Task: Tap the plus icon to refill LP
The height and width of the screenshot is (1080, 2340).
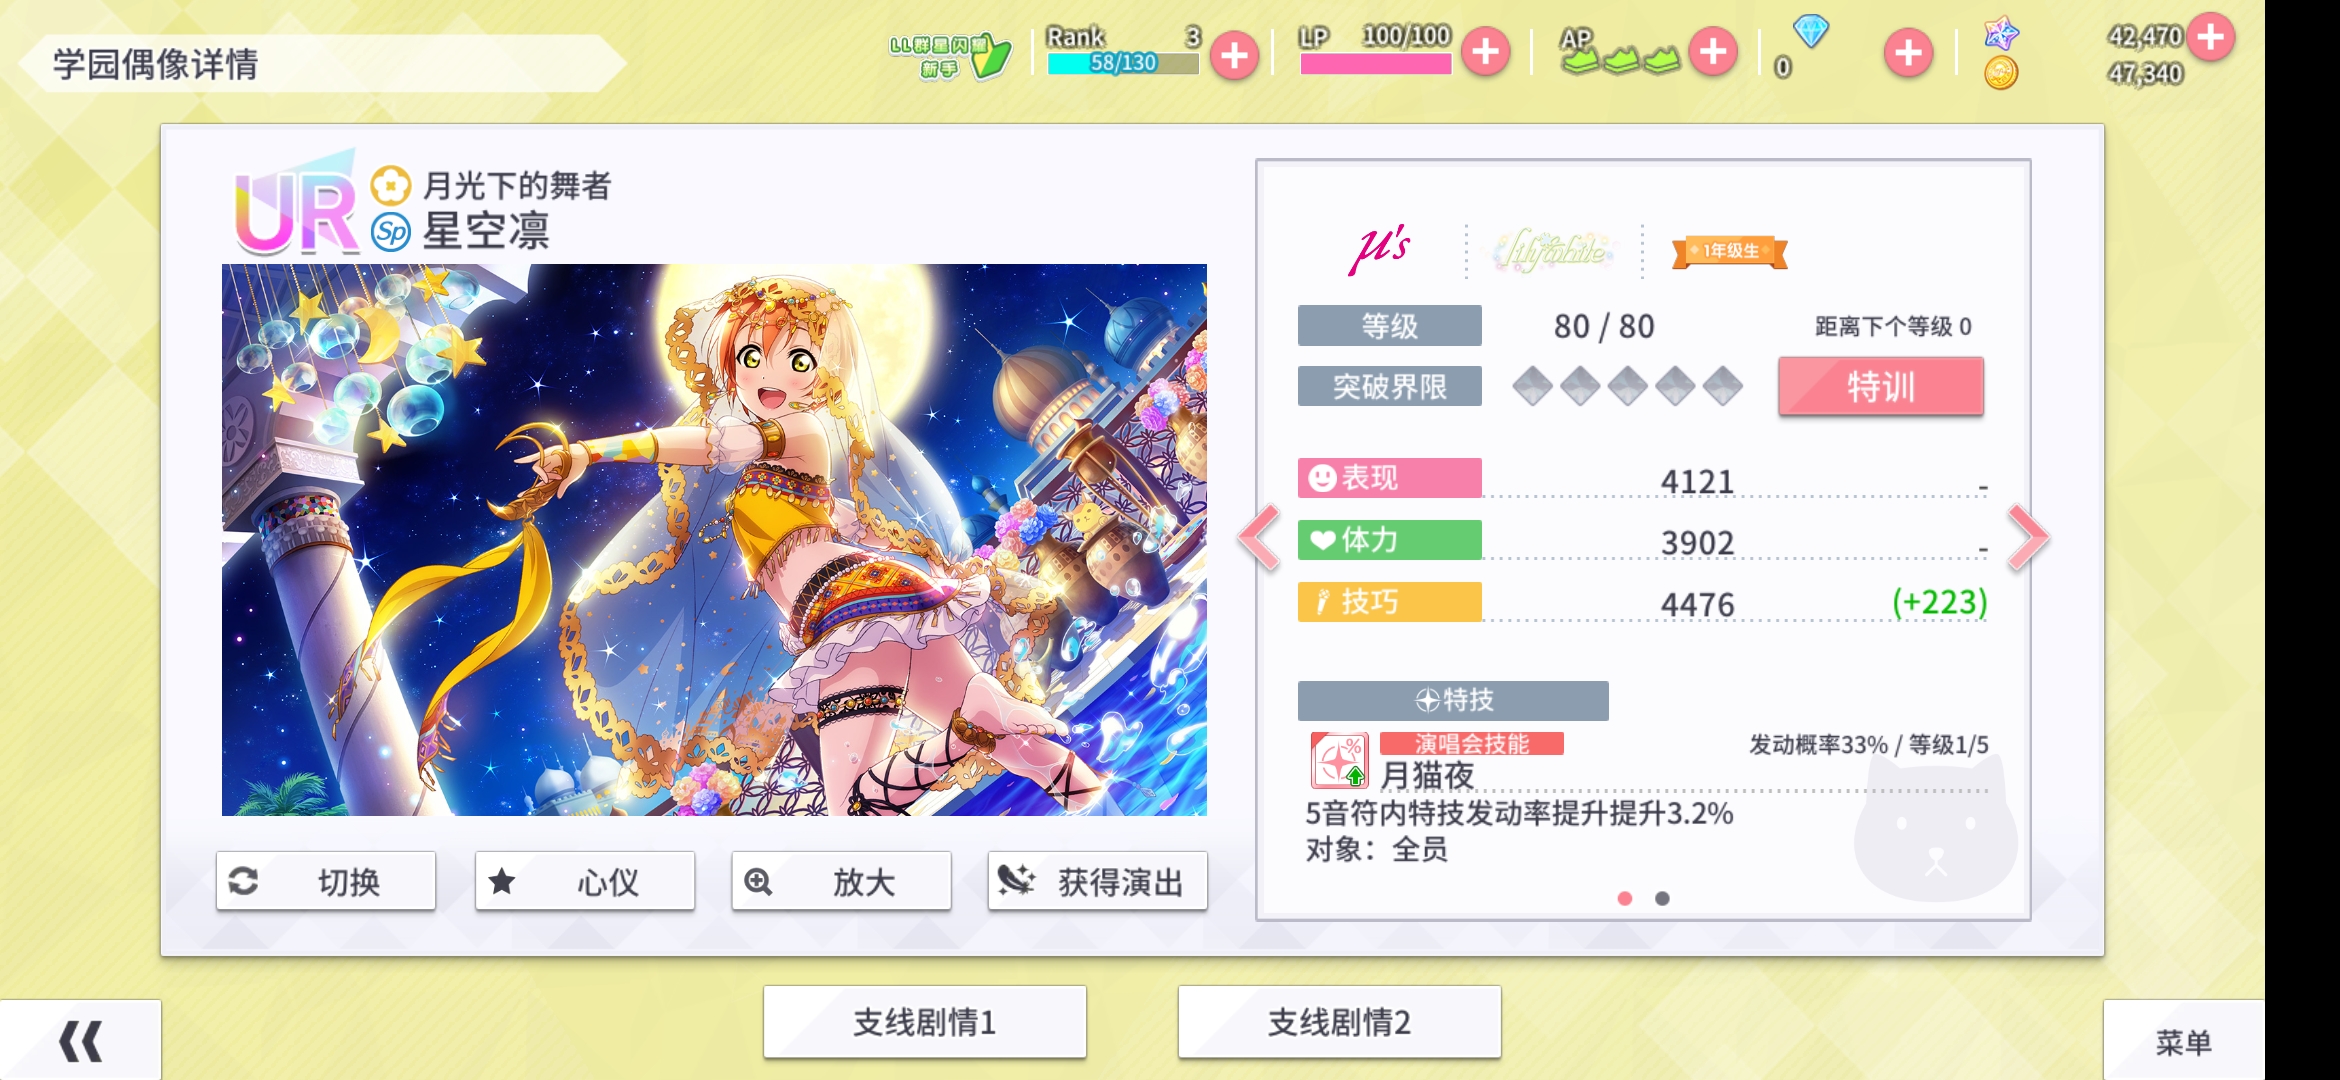Action: coord(1486,51)
